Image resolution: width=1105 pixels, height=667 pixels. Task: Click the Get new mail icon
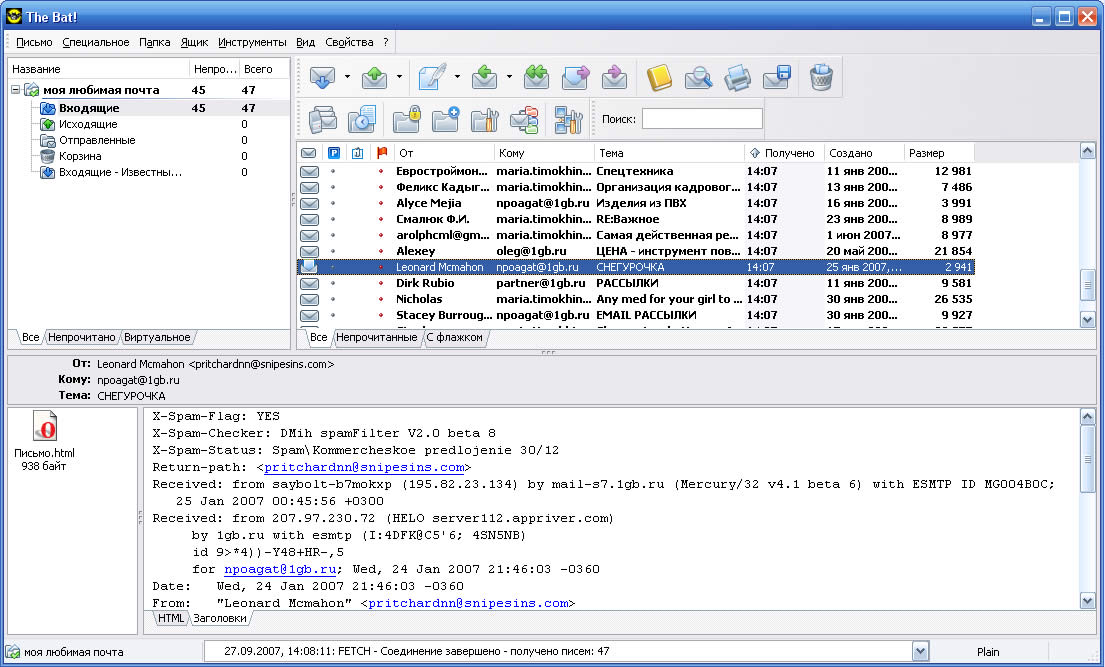click(322, 77)
